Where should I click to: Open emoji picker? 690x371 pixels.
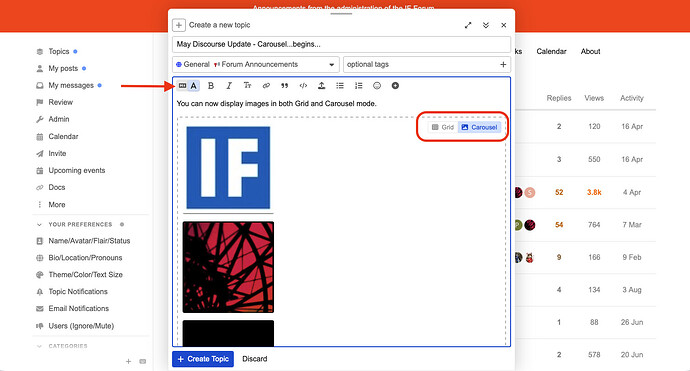coord(377,86)
